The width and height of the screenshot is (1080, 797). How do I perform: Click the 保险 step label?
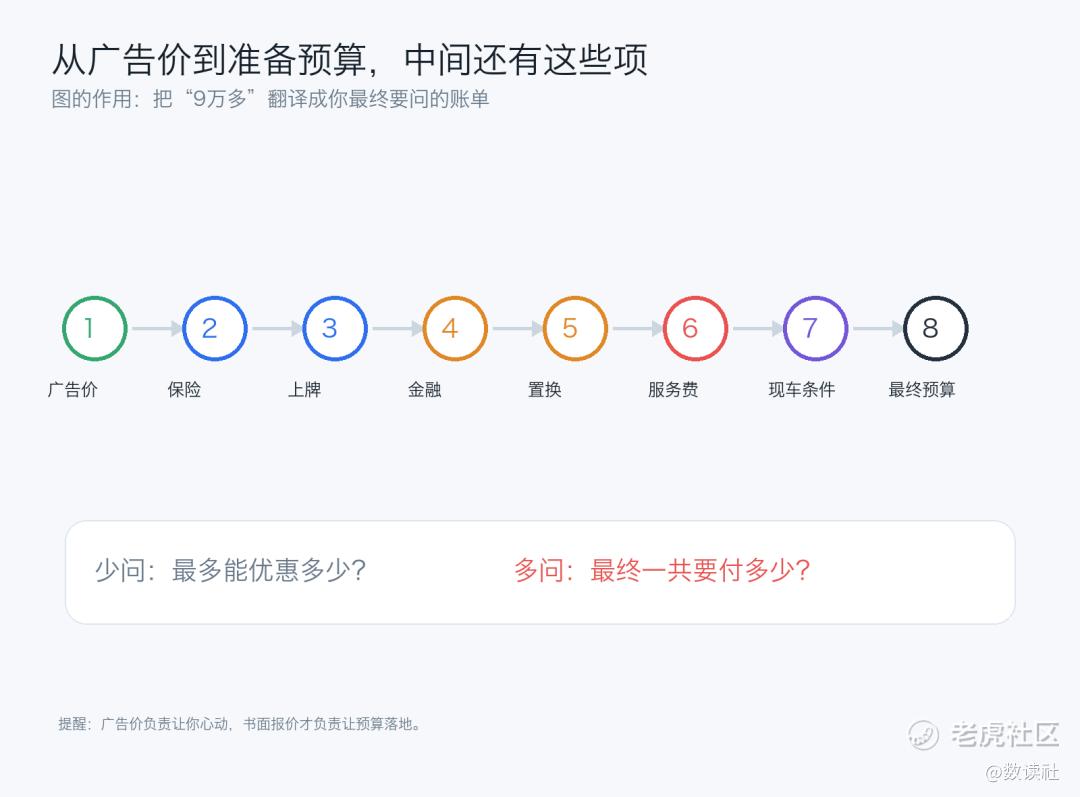pos(184,390)
